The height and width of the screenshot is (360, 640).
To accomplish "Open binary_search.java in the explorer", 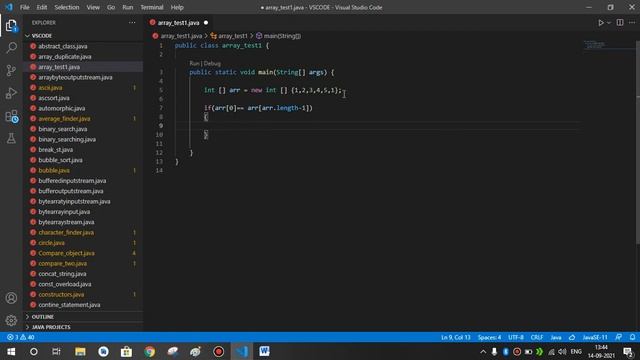I will click(x=62, y=129).
